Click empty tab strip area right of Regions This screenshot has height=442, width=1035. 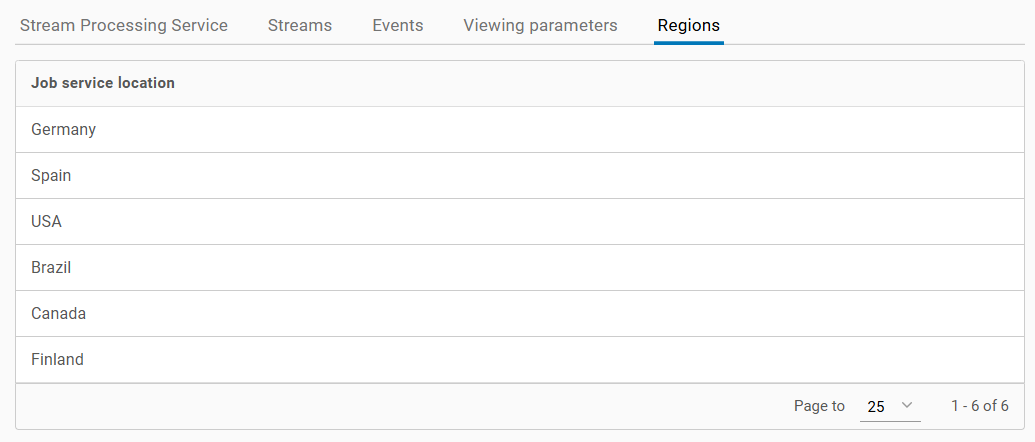pyautogui.click(x=880, y=25)
